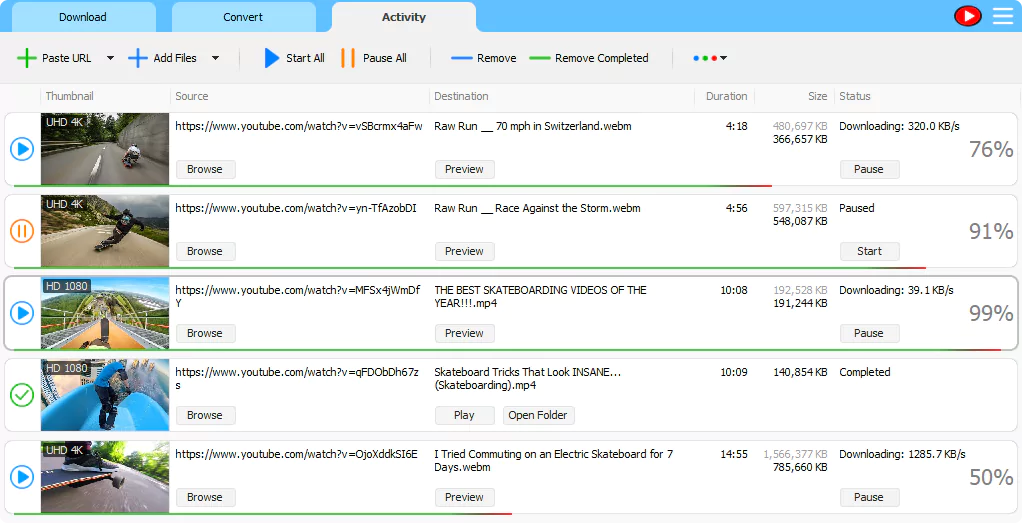
Task: Click thumbnail of Race Against the Storm video
Action: [105, 231]
